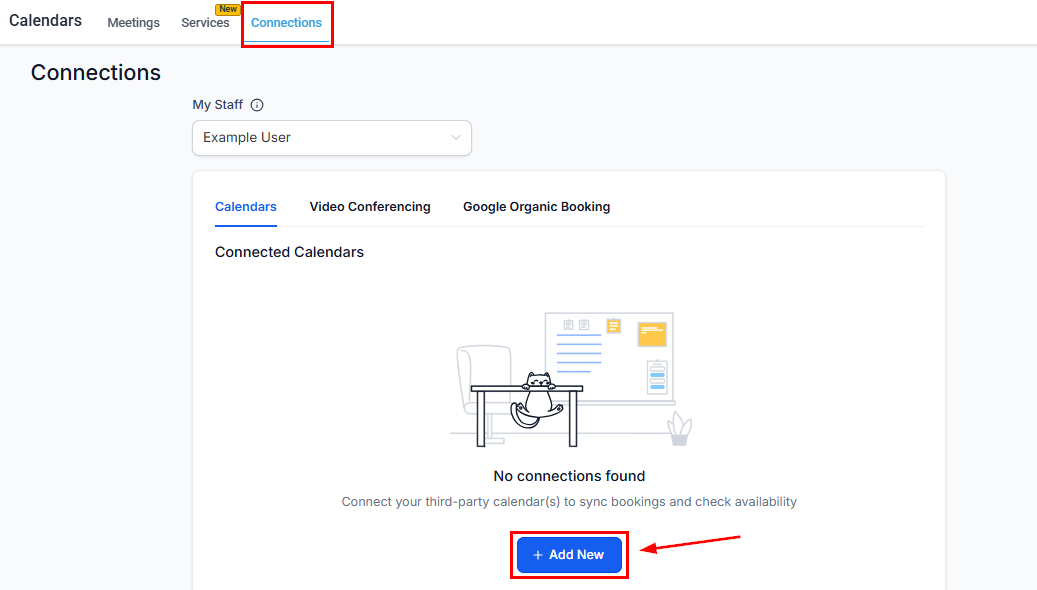Click the plus icon inside the Add New button
This screenshot has width=1037, height=590.
click(539, 555)
